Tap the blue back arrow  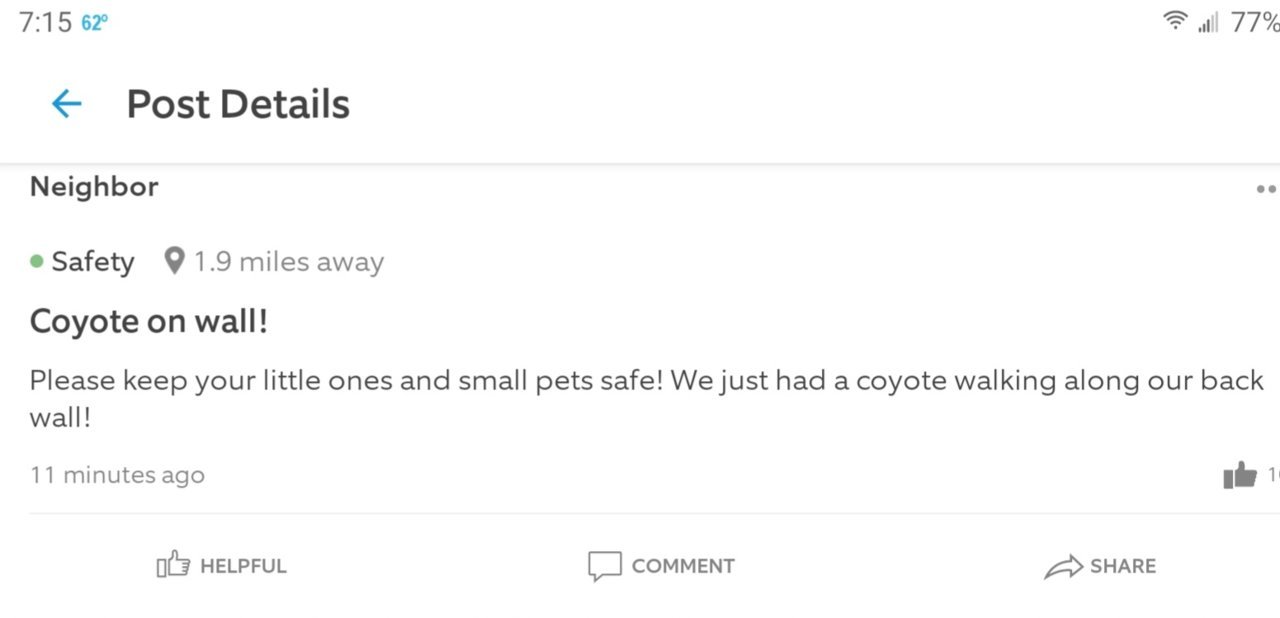click(x=66, y=103)
